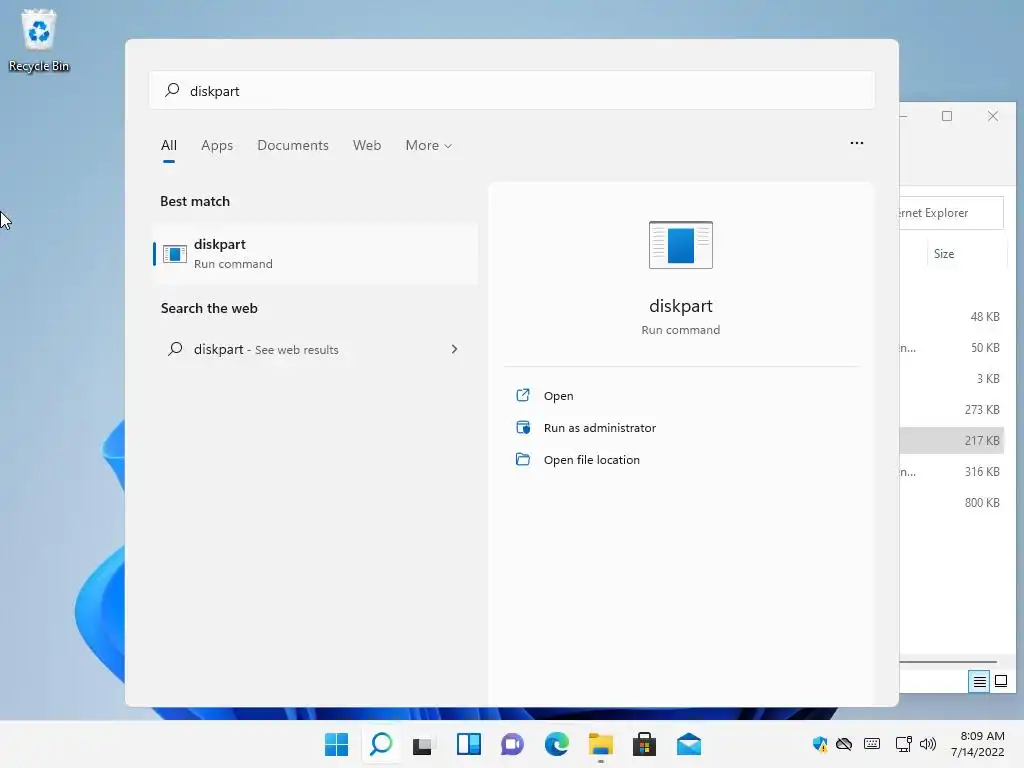1024x768 pixels.
Task: Click the network tray icon
Action: click(x=903, y=744)
